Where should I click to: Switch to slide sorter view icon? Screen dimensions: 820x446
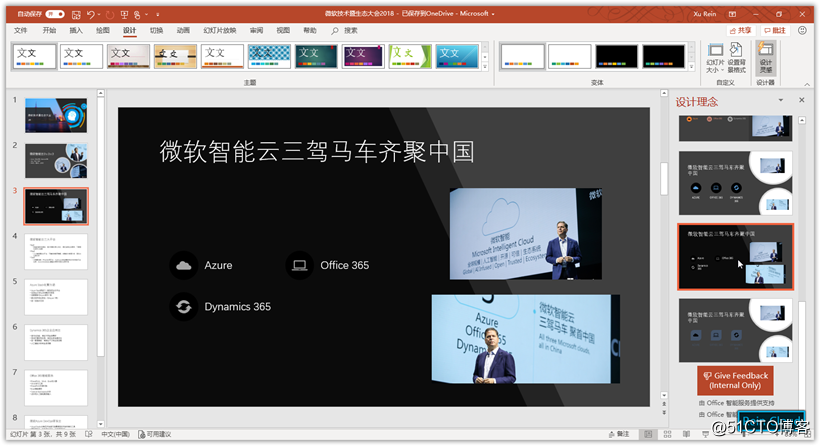[x=667, y=434]
